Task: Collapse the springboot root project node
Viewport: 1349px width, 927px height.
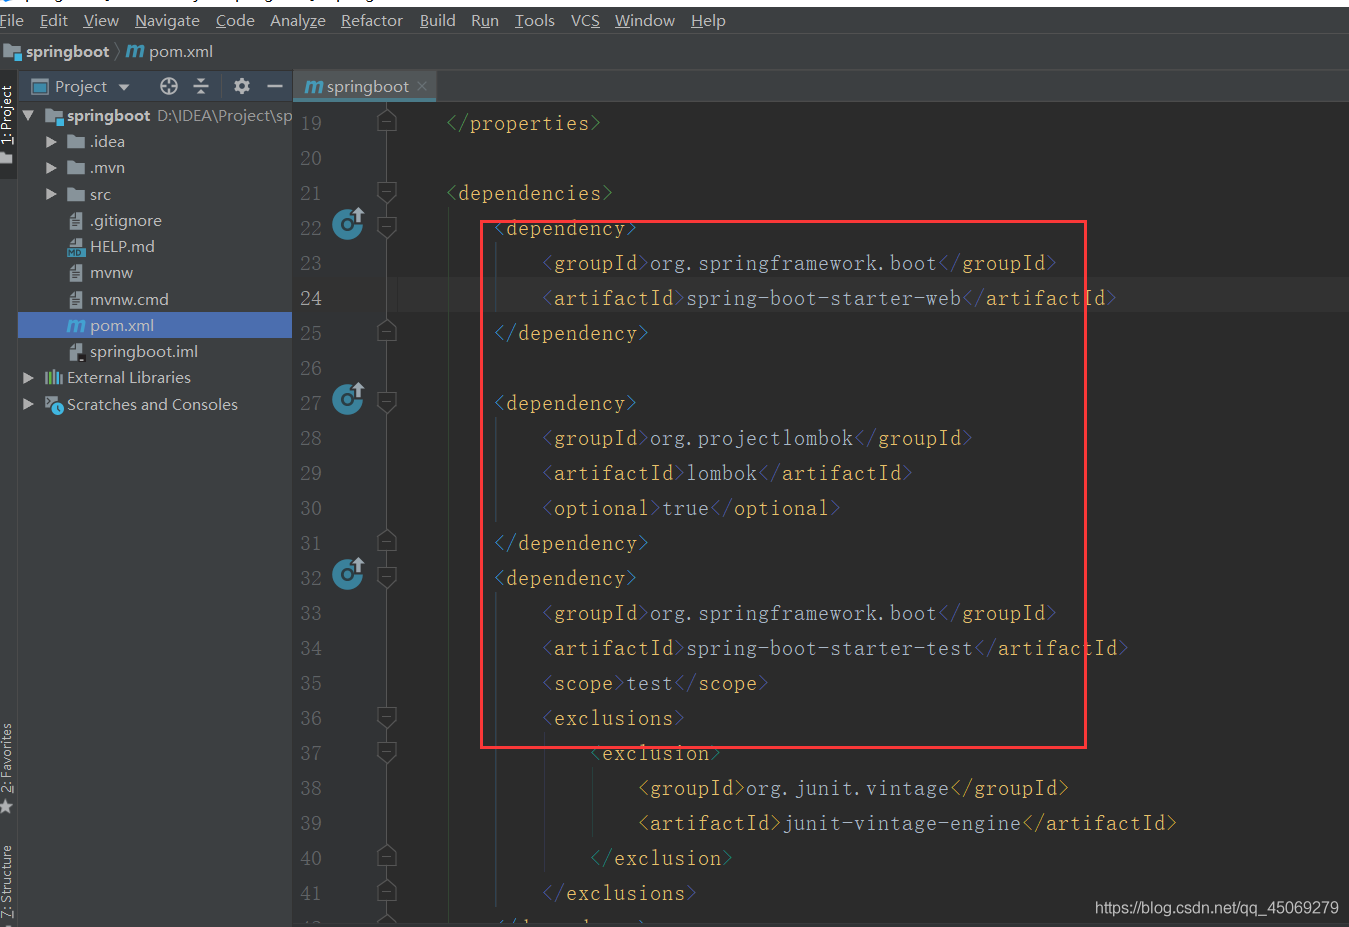Action: coord(28,115)
